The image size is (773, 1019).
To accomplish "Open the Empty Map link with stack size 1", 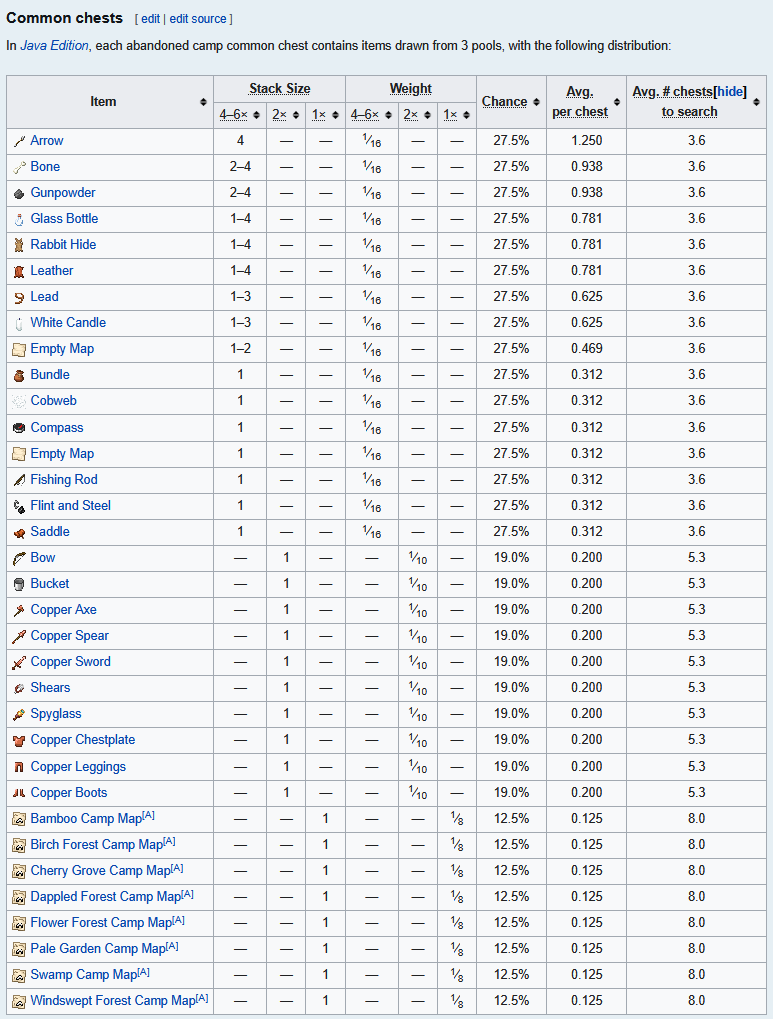I will click(62, 454).
